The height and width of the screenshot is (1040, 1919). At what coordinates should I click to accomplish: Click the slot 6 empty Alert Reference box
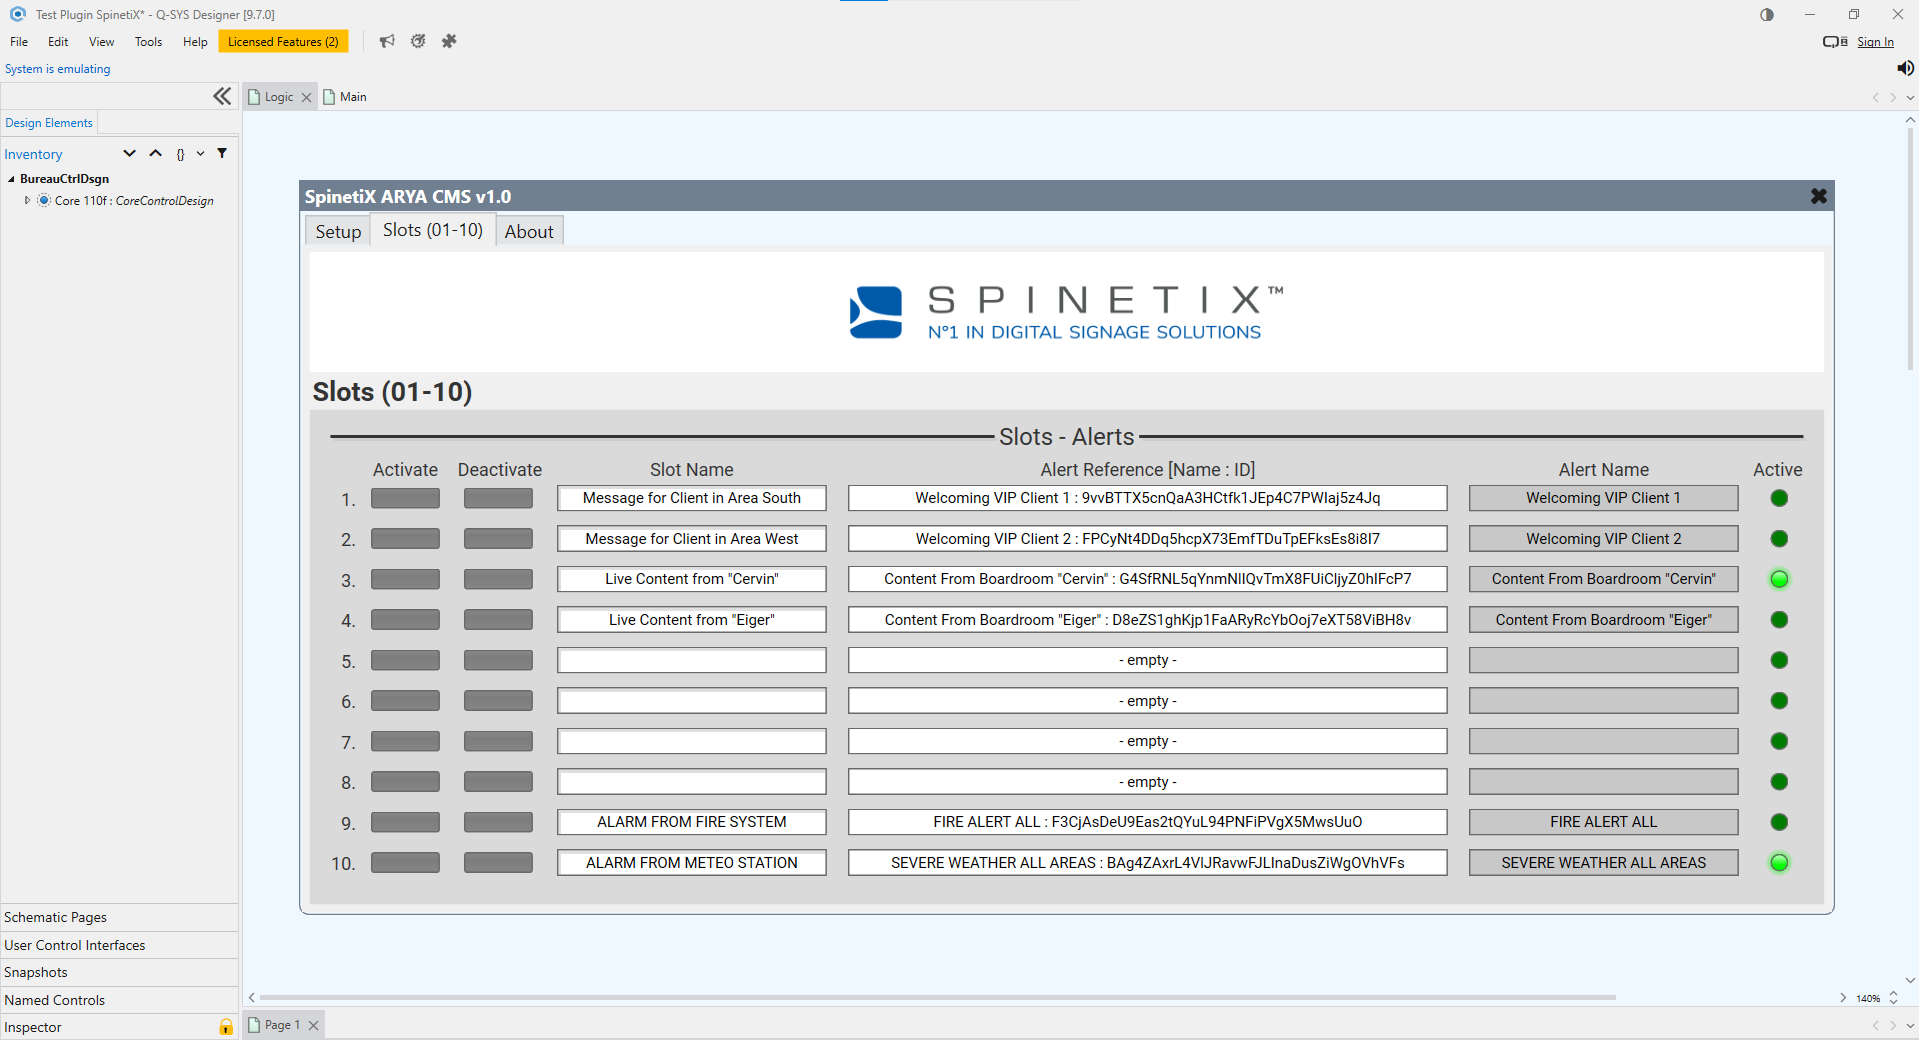1148,701
